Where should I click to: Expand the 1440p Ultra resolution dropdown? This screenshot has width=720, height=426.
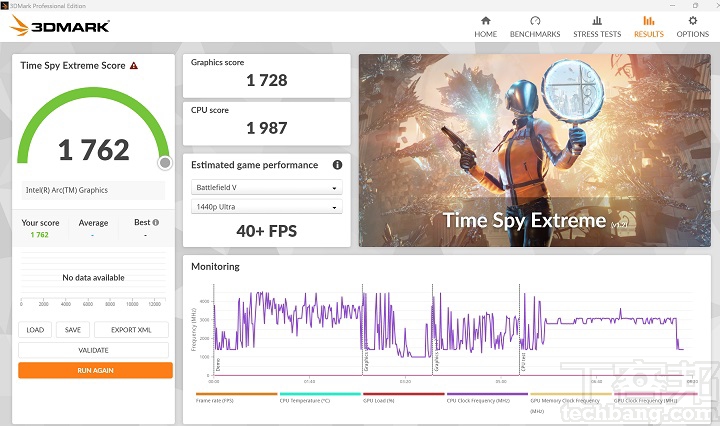tap(266, 207)
